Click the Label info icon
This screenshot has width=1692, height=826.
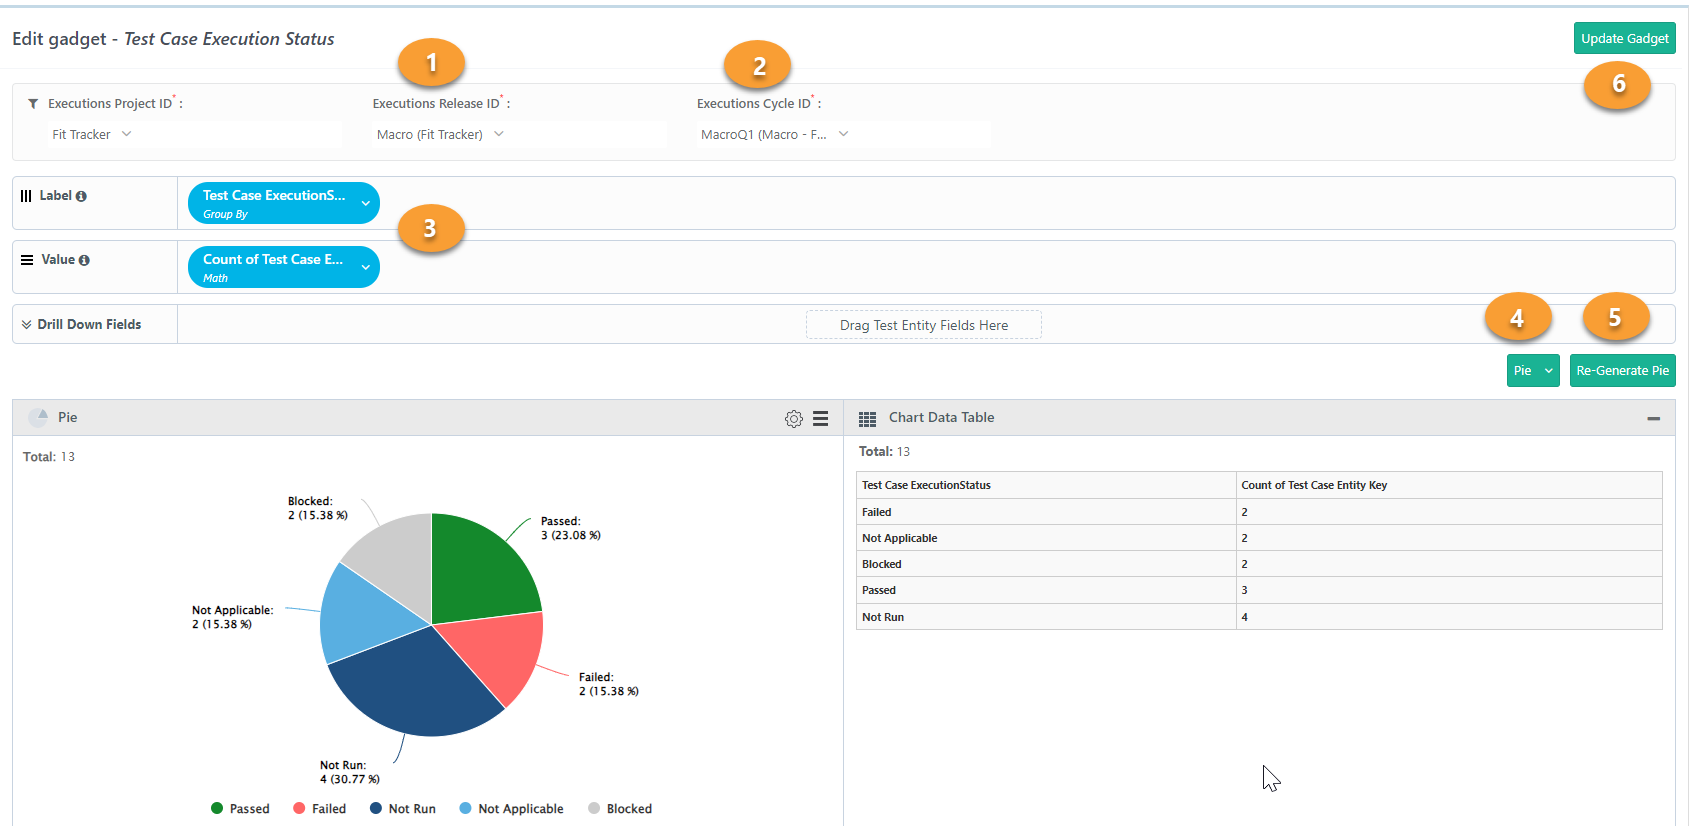pyautogui.click(x=81, y=196)
